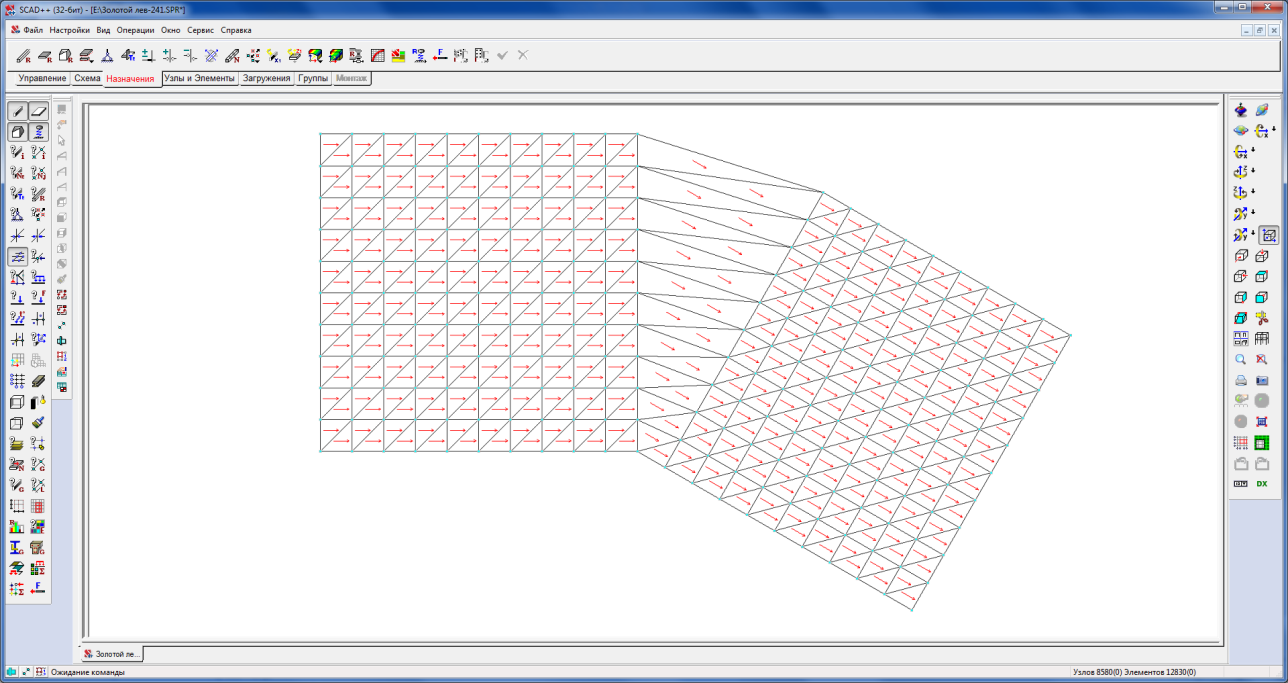
Task: Click the red F force arrow icon in top toolbar
Action: tap(439, 55)
